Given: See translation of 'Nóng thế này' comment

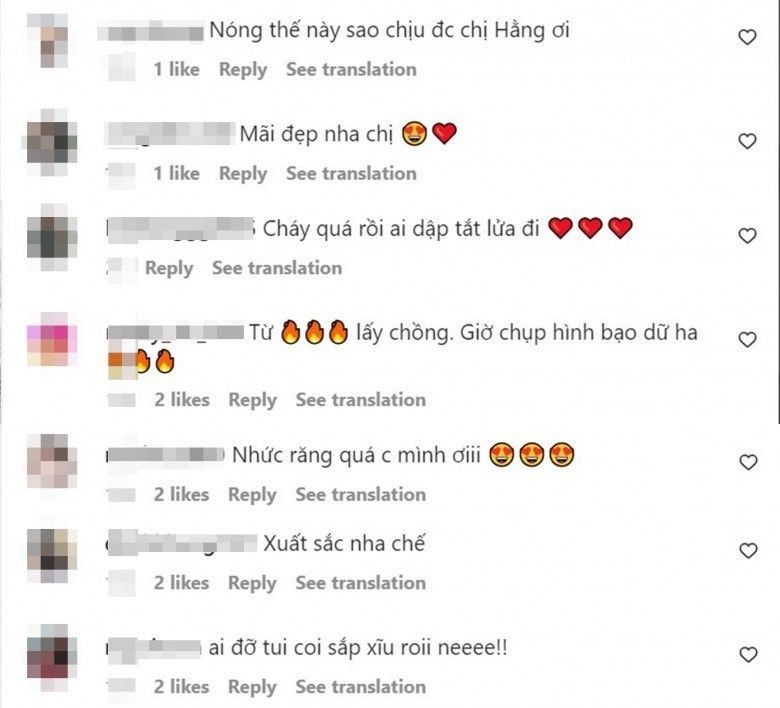Looking at the screenshot, I should click(351, 69).
